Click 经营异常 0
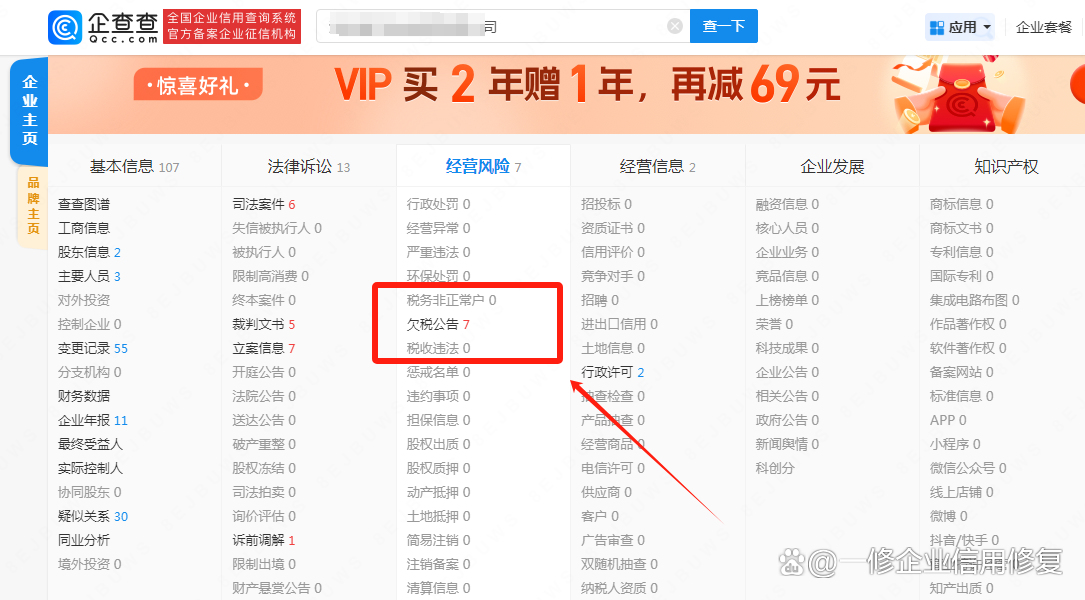Viewport: 1085px width, 600px height. tap(438, 228)
